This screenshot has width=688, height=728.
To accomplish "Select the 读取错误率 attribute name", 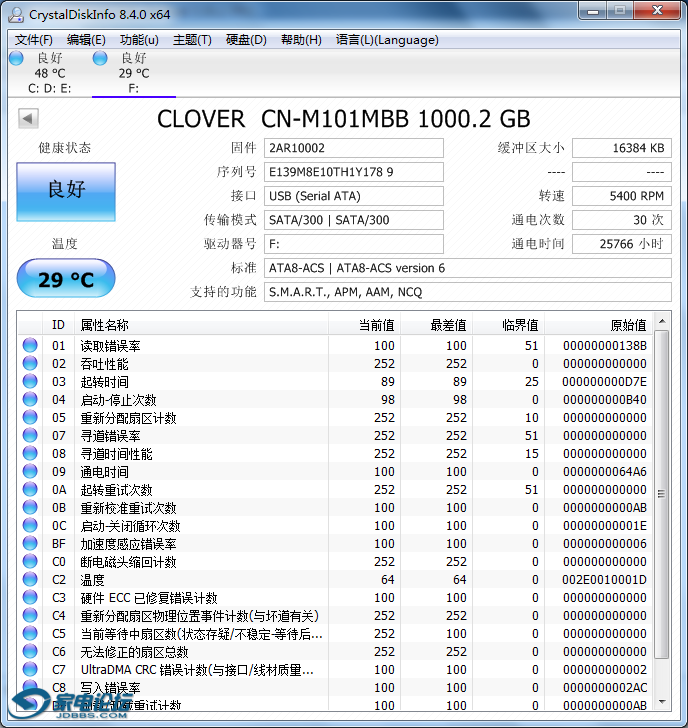I will 110,345.
